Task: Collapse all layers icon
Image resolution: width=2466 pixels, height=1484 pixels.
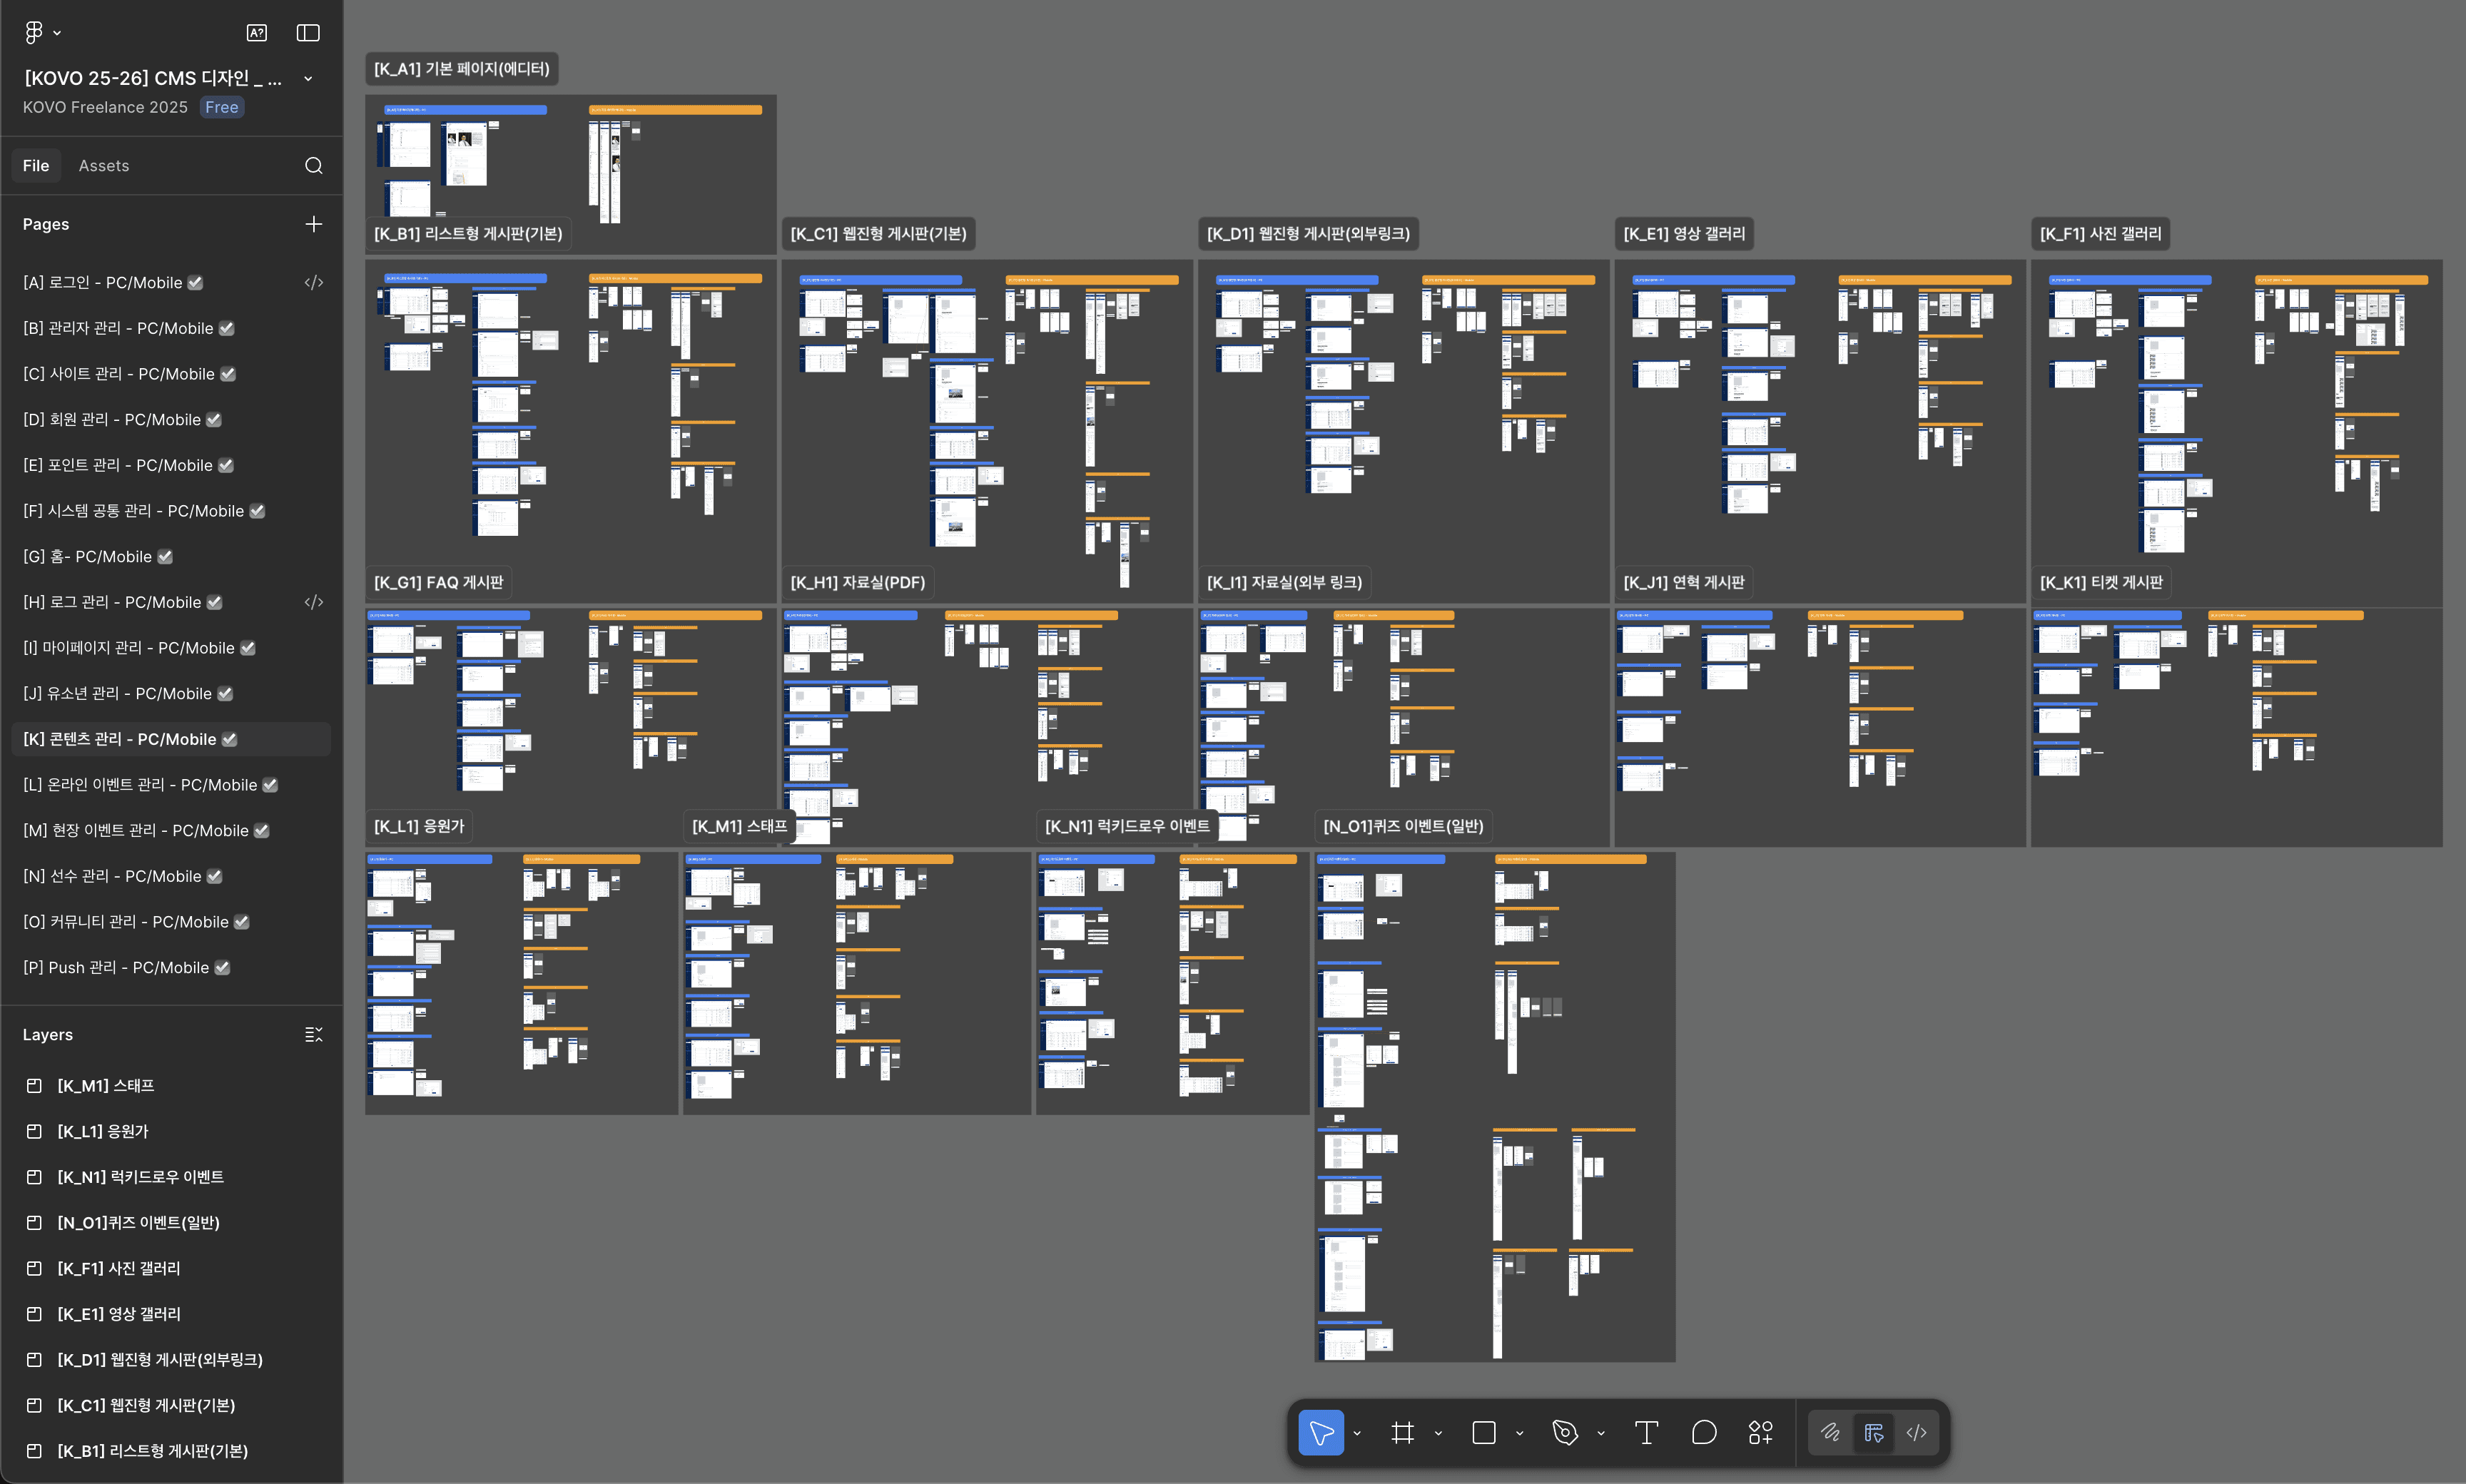Action: pyautogui.click(x=314, y=1035)
